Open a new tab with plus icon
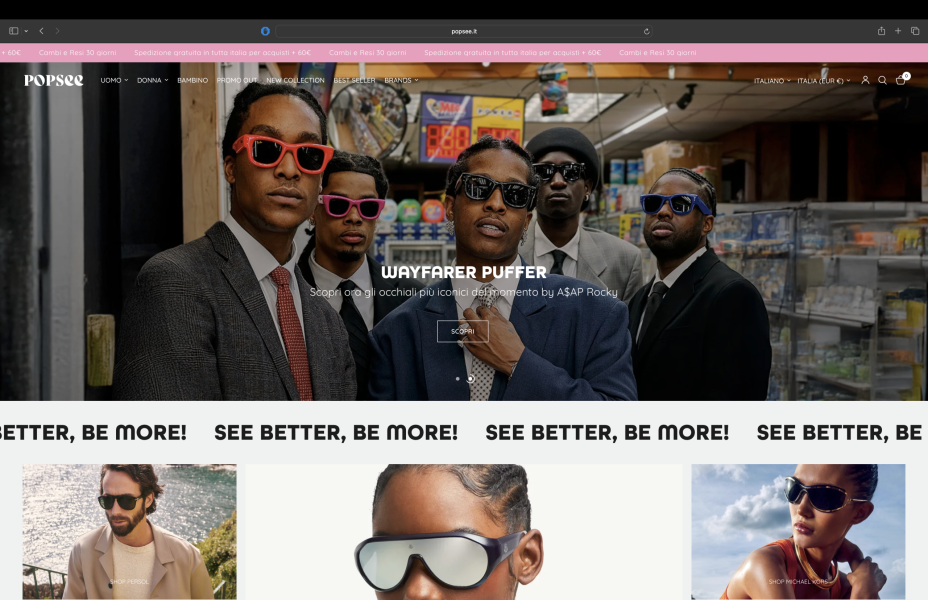Screen dimensions: 928x600 [898, 31]
